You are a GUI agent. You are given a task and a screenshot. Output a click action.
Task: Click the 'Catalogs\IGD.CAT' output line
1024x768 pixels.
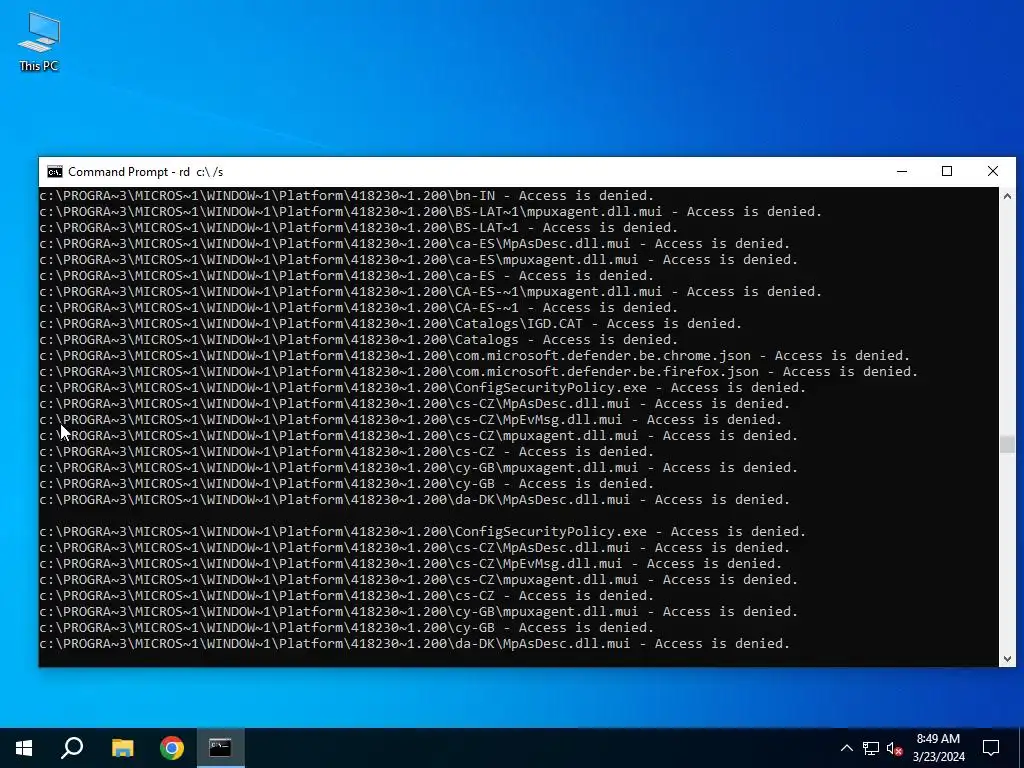click(x=391, y=324)
